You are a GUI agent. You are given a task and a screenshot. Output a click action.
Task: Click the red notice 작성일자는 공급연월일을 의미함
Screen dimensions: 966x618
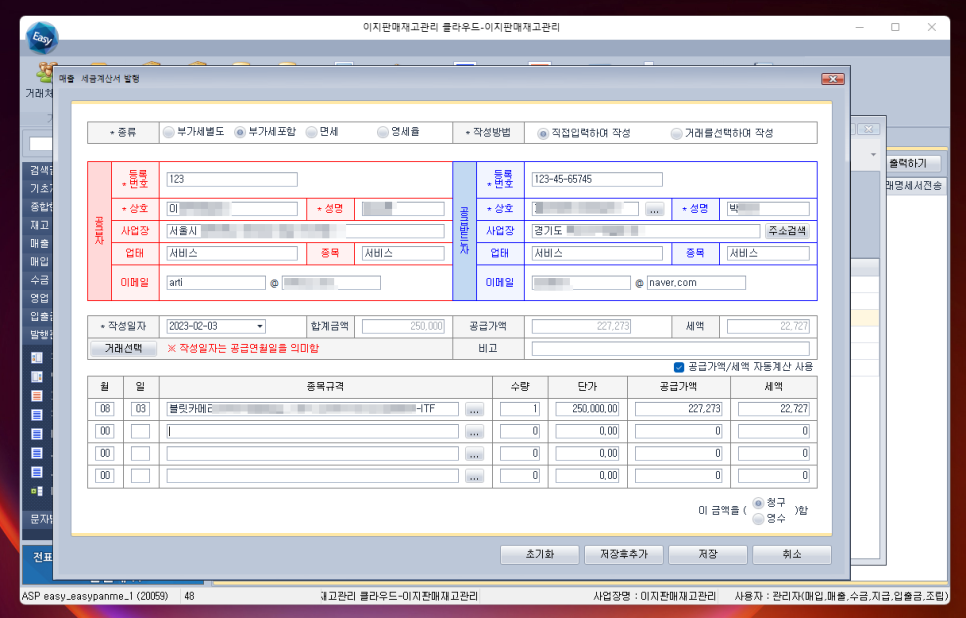(243, 349)
